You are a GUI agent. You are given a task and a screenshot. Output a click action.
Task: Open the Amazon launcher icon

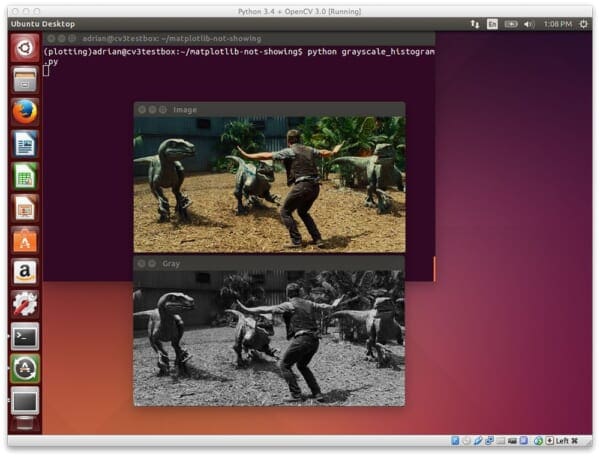click(25, 271)
